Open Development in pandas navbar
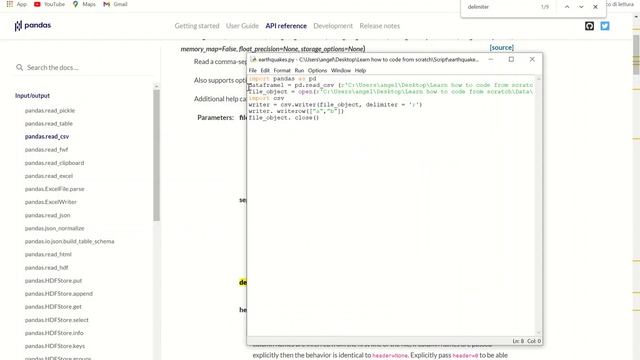Viewport: 640px width, 360px height. click(333, 26)
